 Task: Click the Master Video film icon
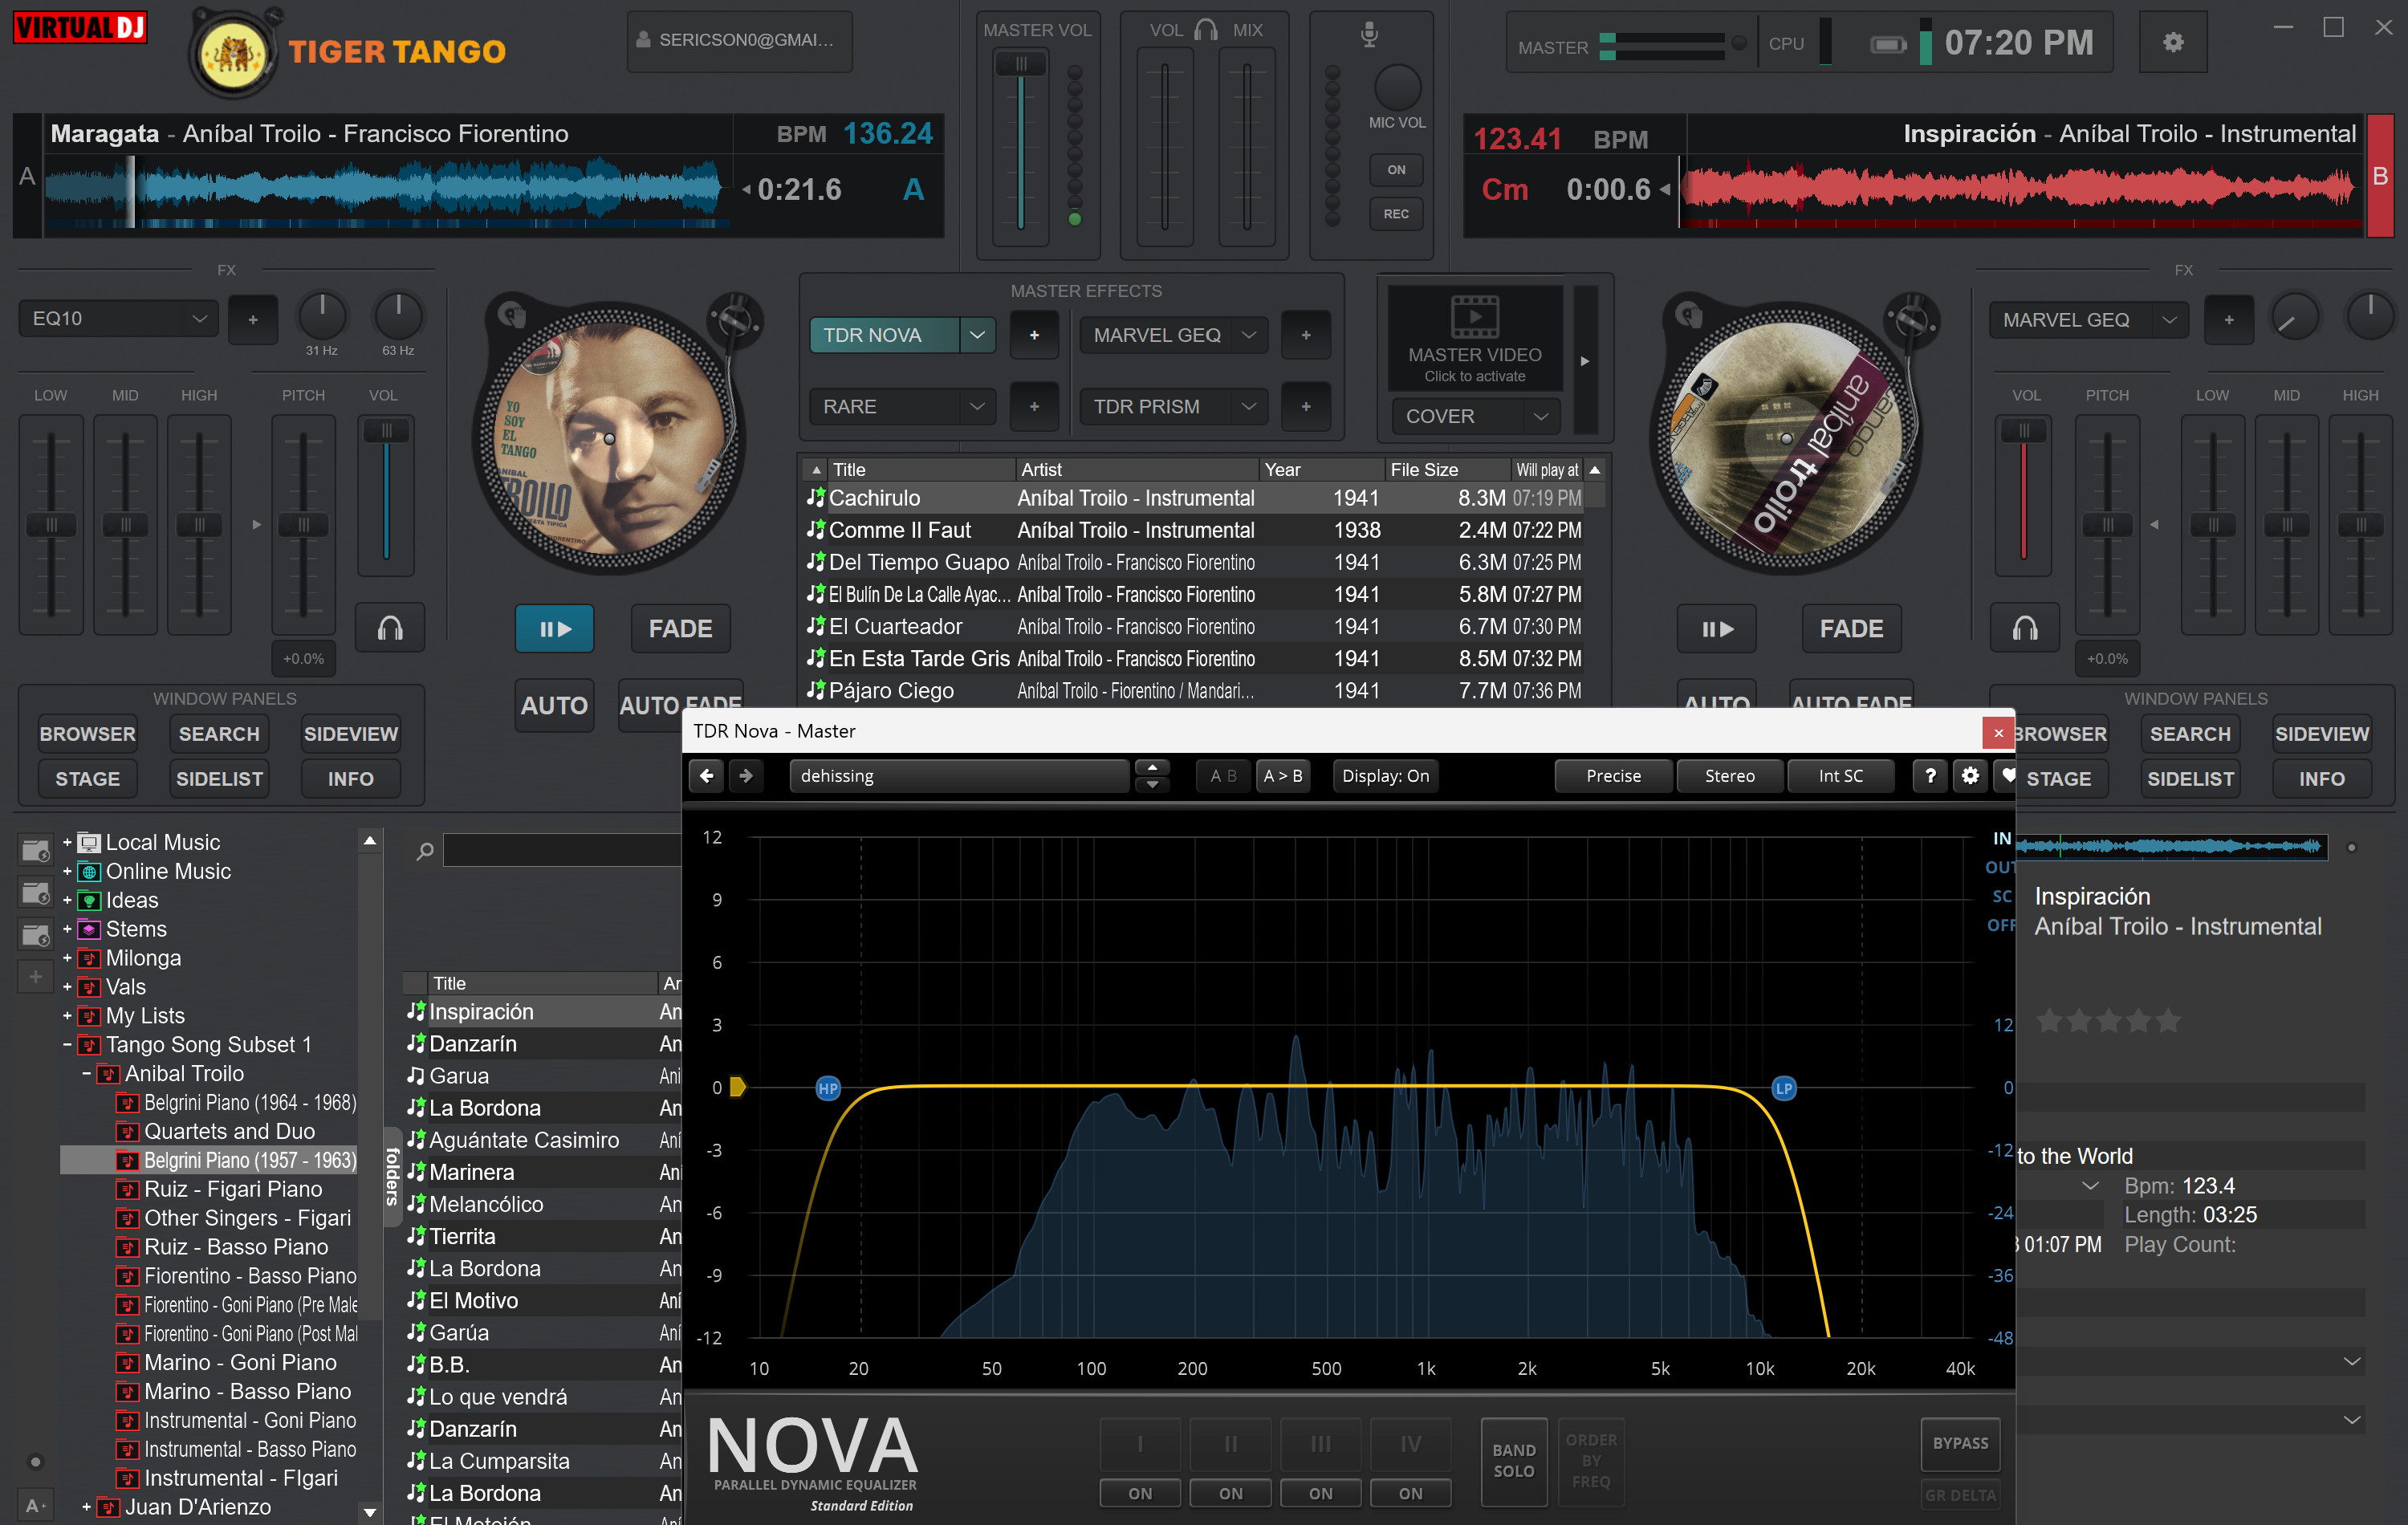coord(1475,316)
